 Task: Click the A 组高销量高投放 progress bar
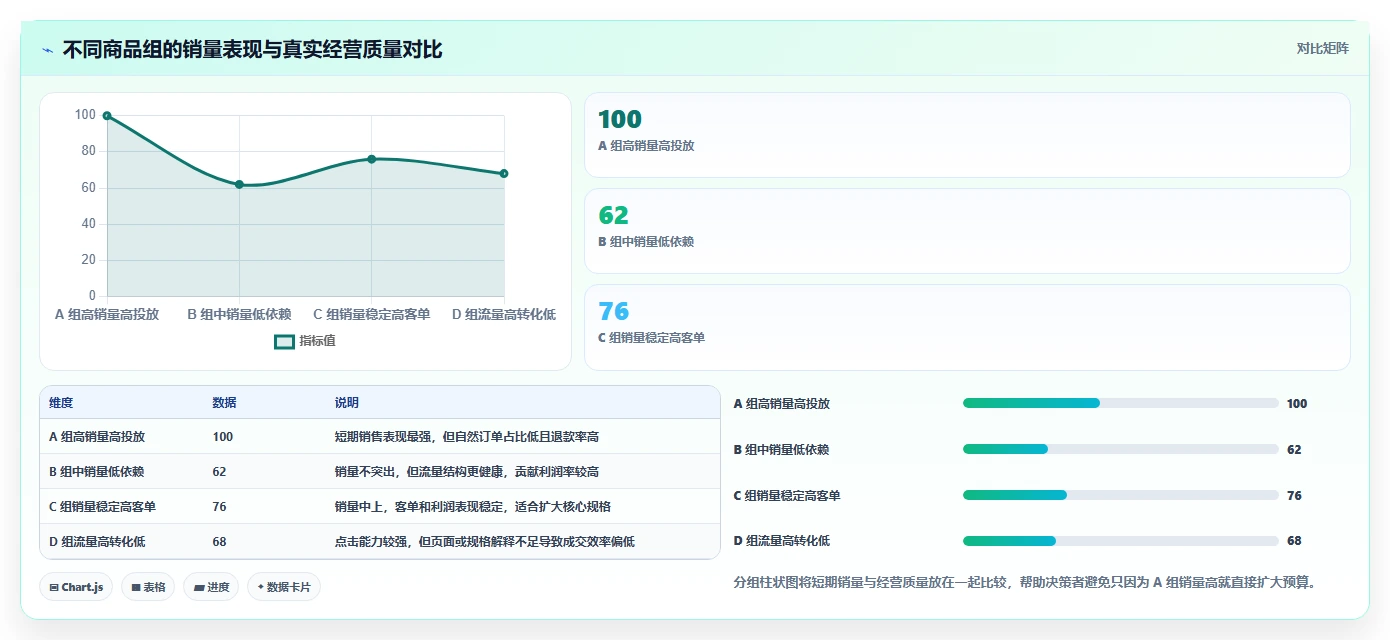coord(1120,403)
